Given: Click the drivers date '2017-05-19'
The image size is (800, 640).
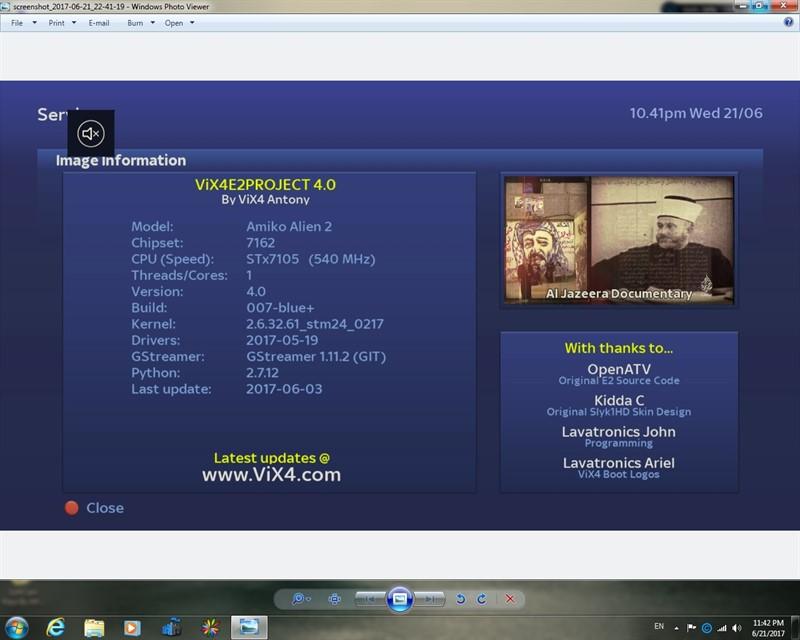Looking at the screenshot, I should pos(282,340).
